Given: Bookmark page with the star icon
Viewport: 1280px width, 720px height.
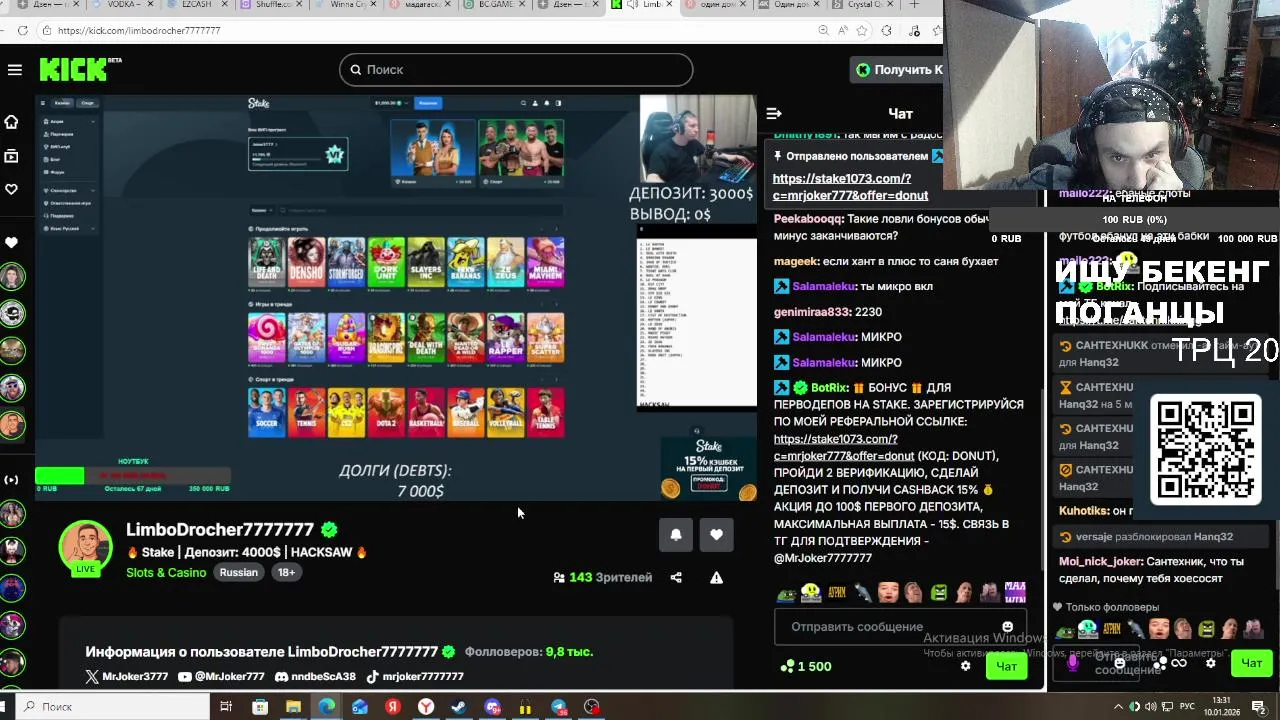Looking at the screenshot, I should click(861, 30).
